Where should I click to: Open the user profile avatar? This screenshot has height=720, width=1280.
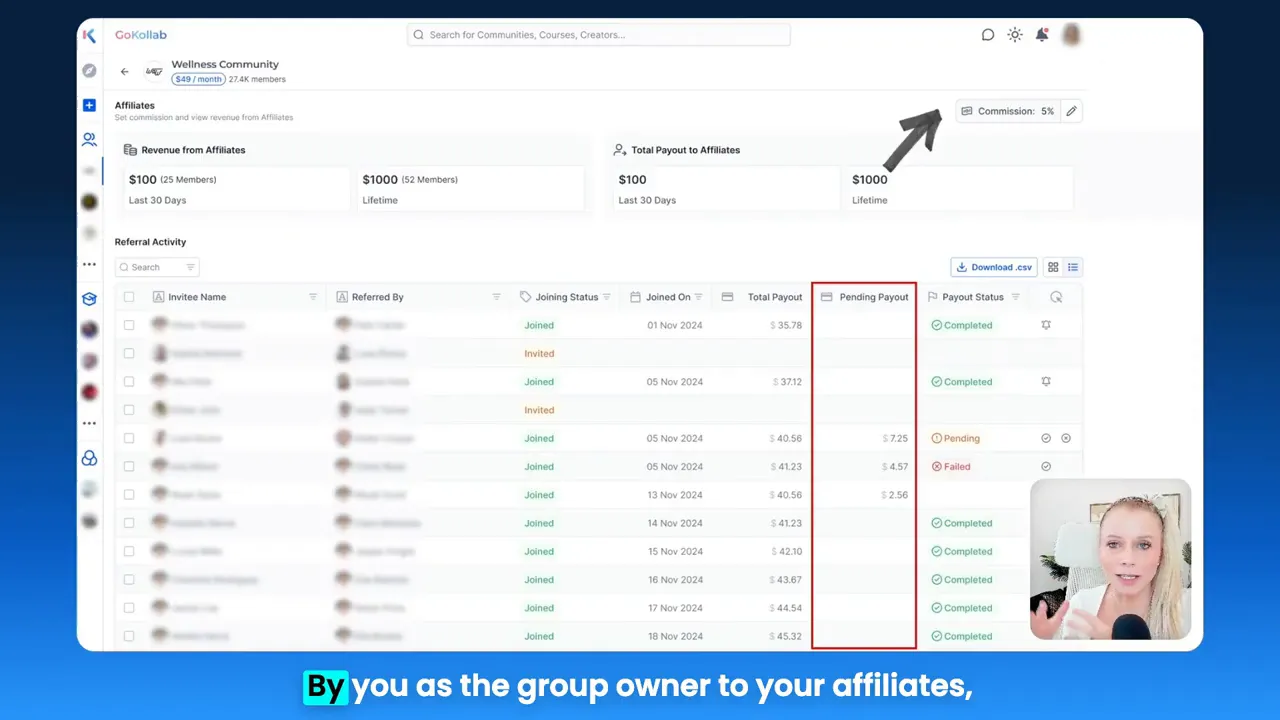point(1071,35)
